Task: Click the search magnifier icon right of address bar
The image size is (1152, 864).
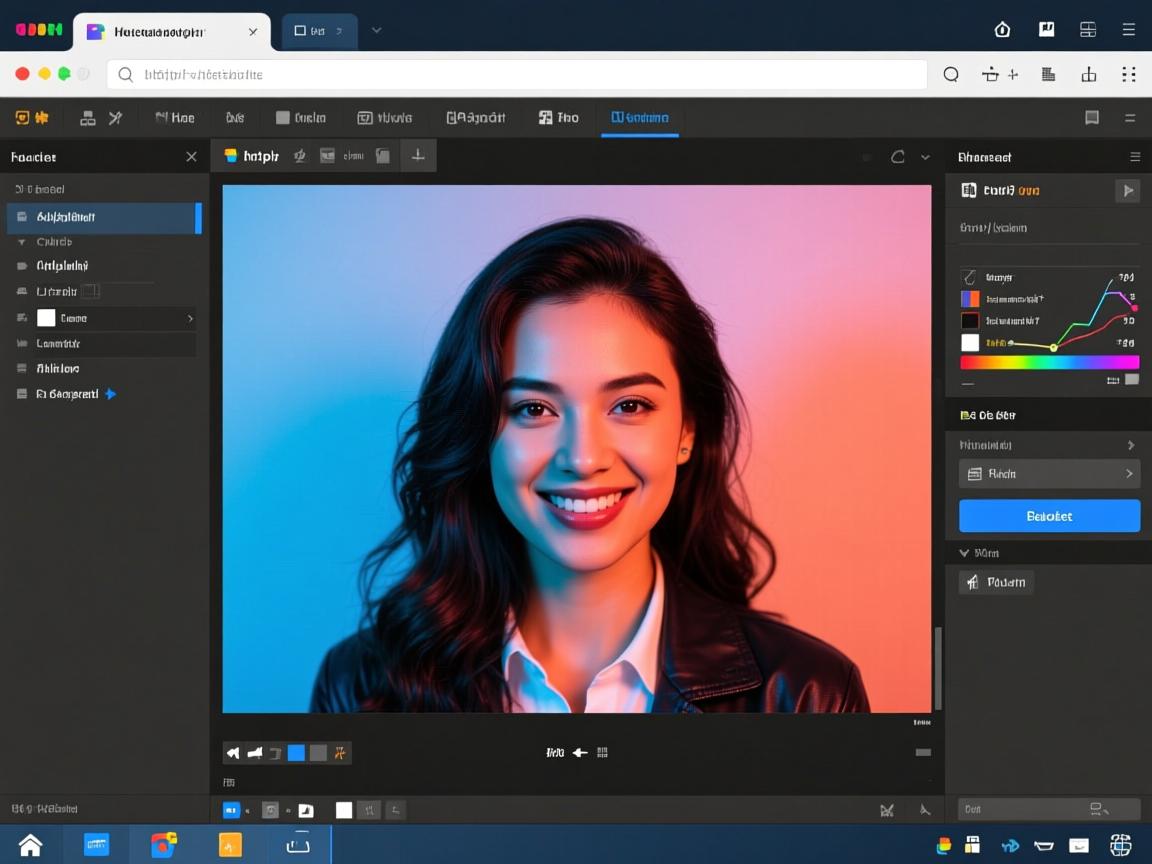Action: point(951,74)
